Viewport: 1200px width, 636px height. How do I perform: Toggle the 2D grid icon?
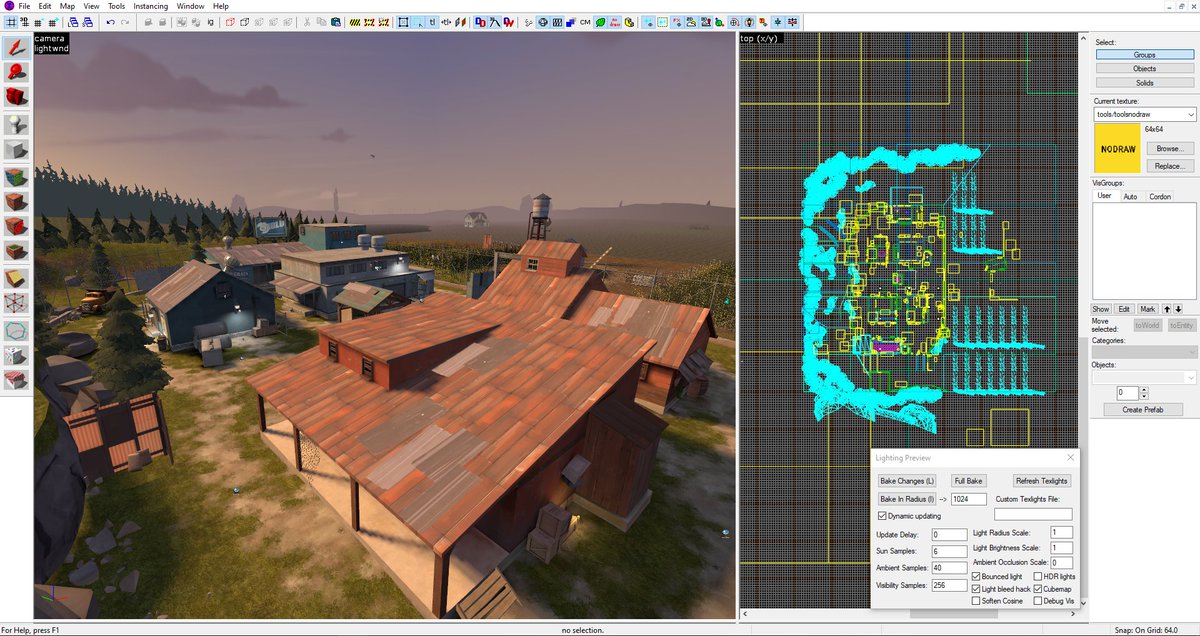coord(11,22)
